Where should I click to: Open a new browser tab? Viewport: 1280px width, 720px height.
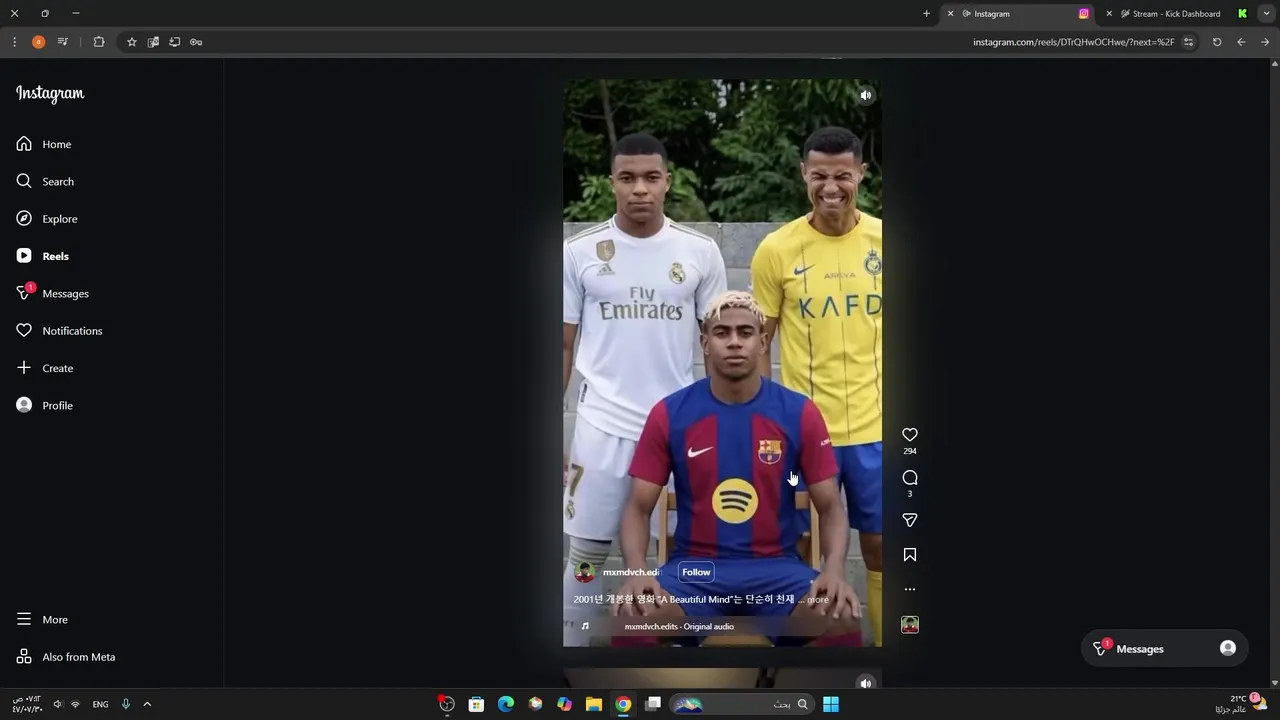click(x=926, y=14)
